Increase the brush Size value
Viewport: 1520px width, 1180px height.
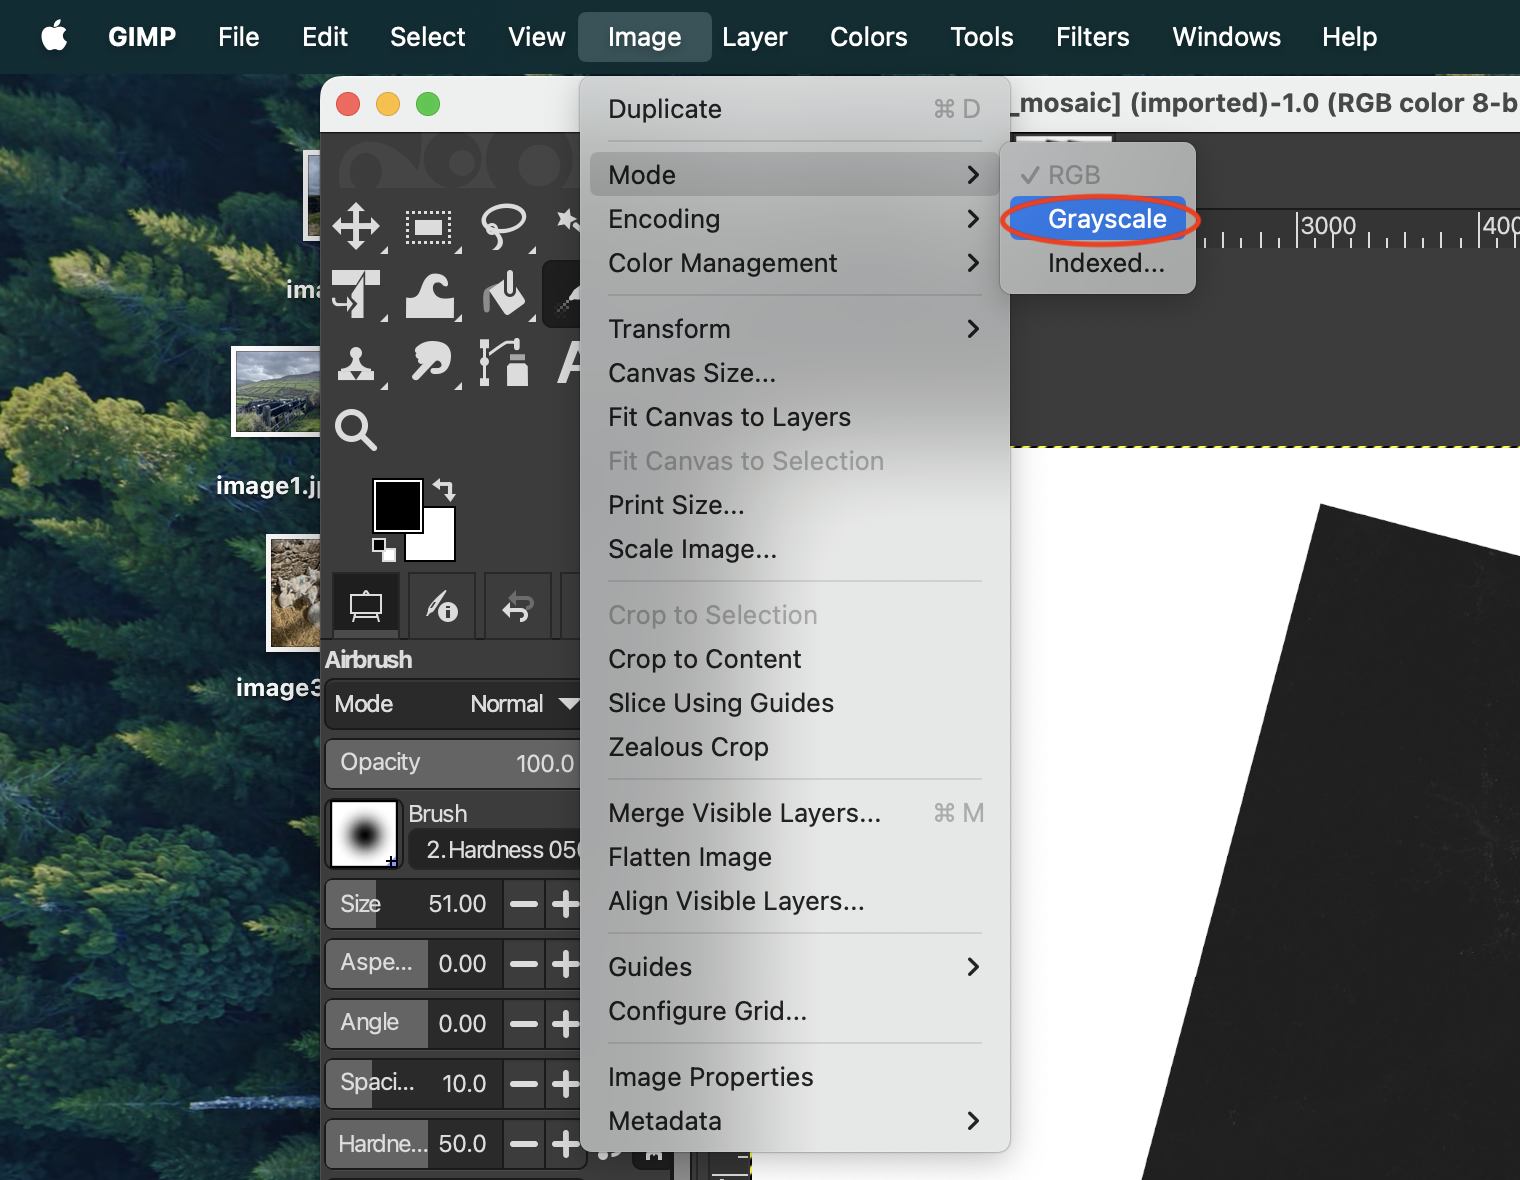pos(565,904)
